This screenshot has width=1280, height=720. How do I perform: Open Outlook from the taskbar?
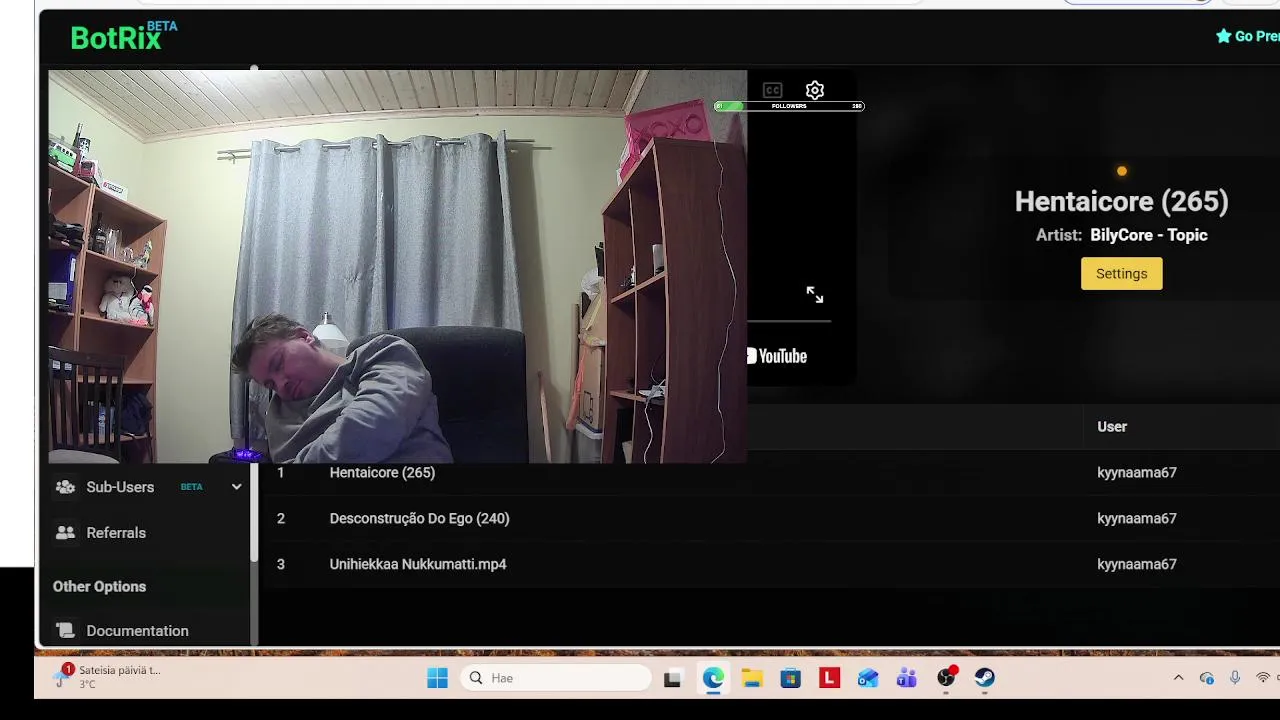click(868, 678)
